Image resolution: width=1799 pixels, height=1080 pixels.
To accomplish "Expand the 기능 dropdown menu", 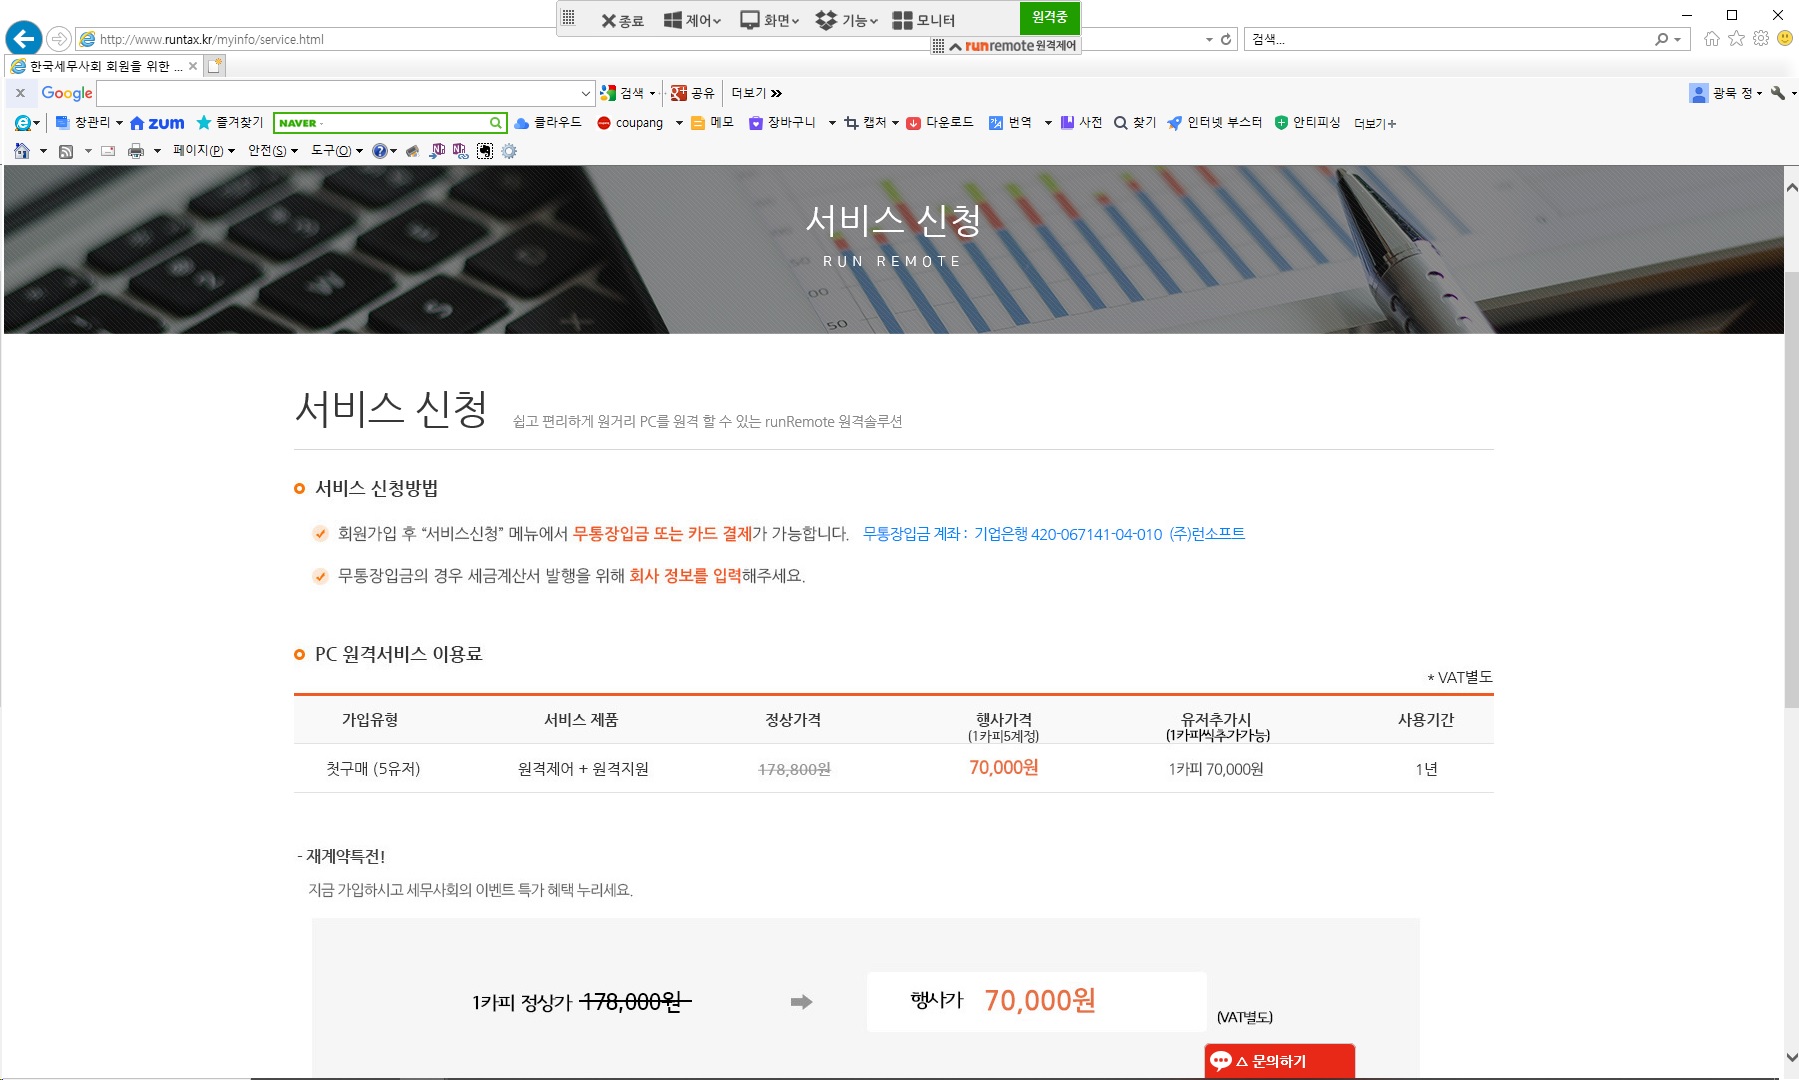I will coord(847,20).
